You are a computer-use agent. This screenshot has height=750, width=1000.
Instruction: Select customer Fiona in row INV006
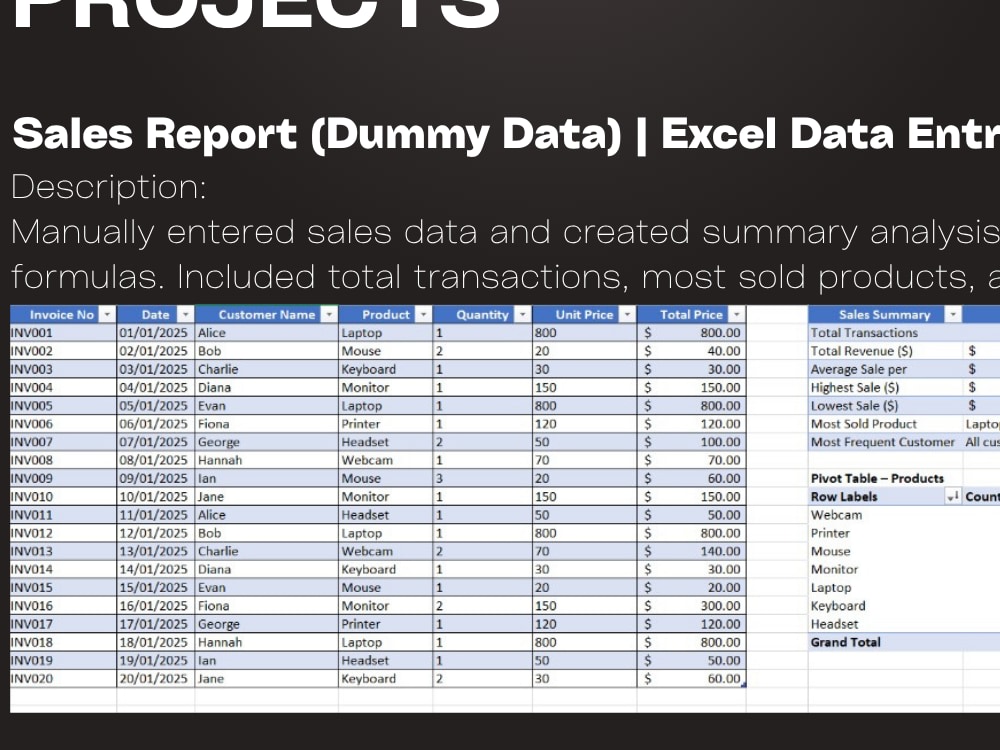point(267,424)
